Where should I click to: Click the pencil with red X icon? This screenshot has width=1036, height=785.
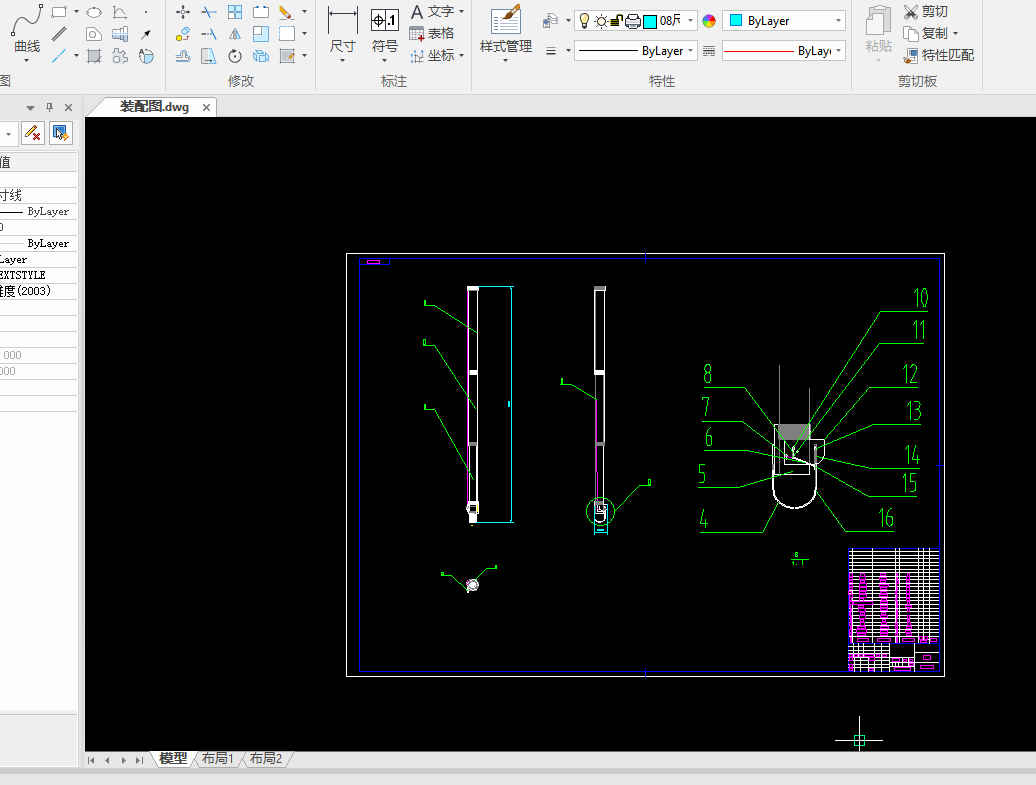pyautogui.click(x=32, y=133)
